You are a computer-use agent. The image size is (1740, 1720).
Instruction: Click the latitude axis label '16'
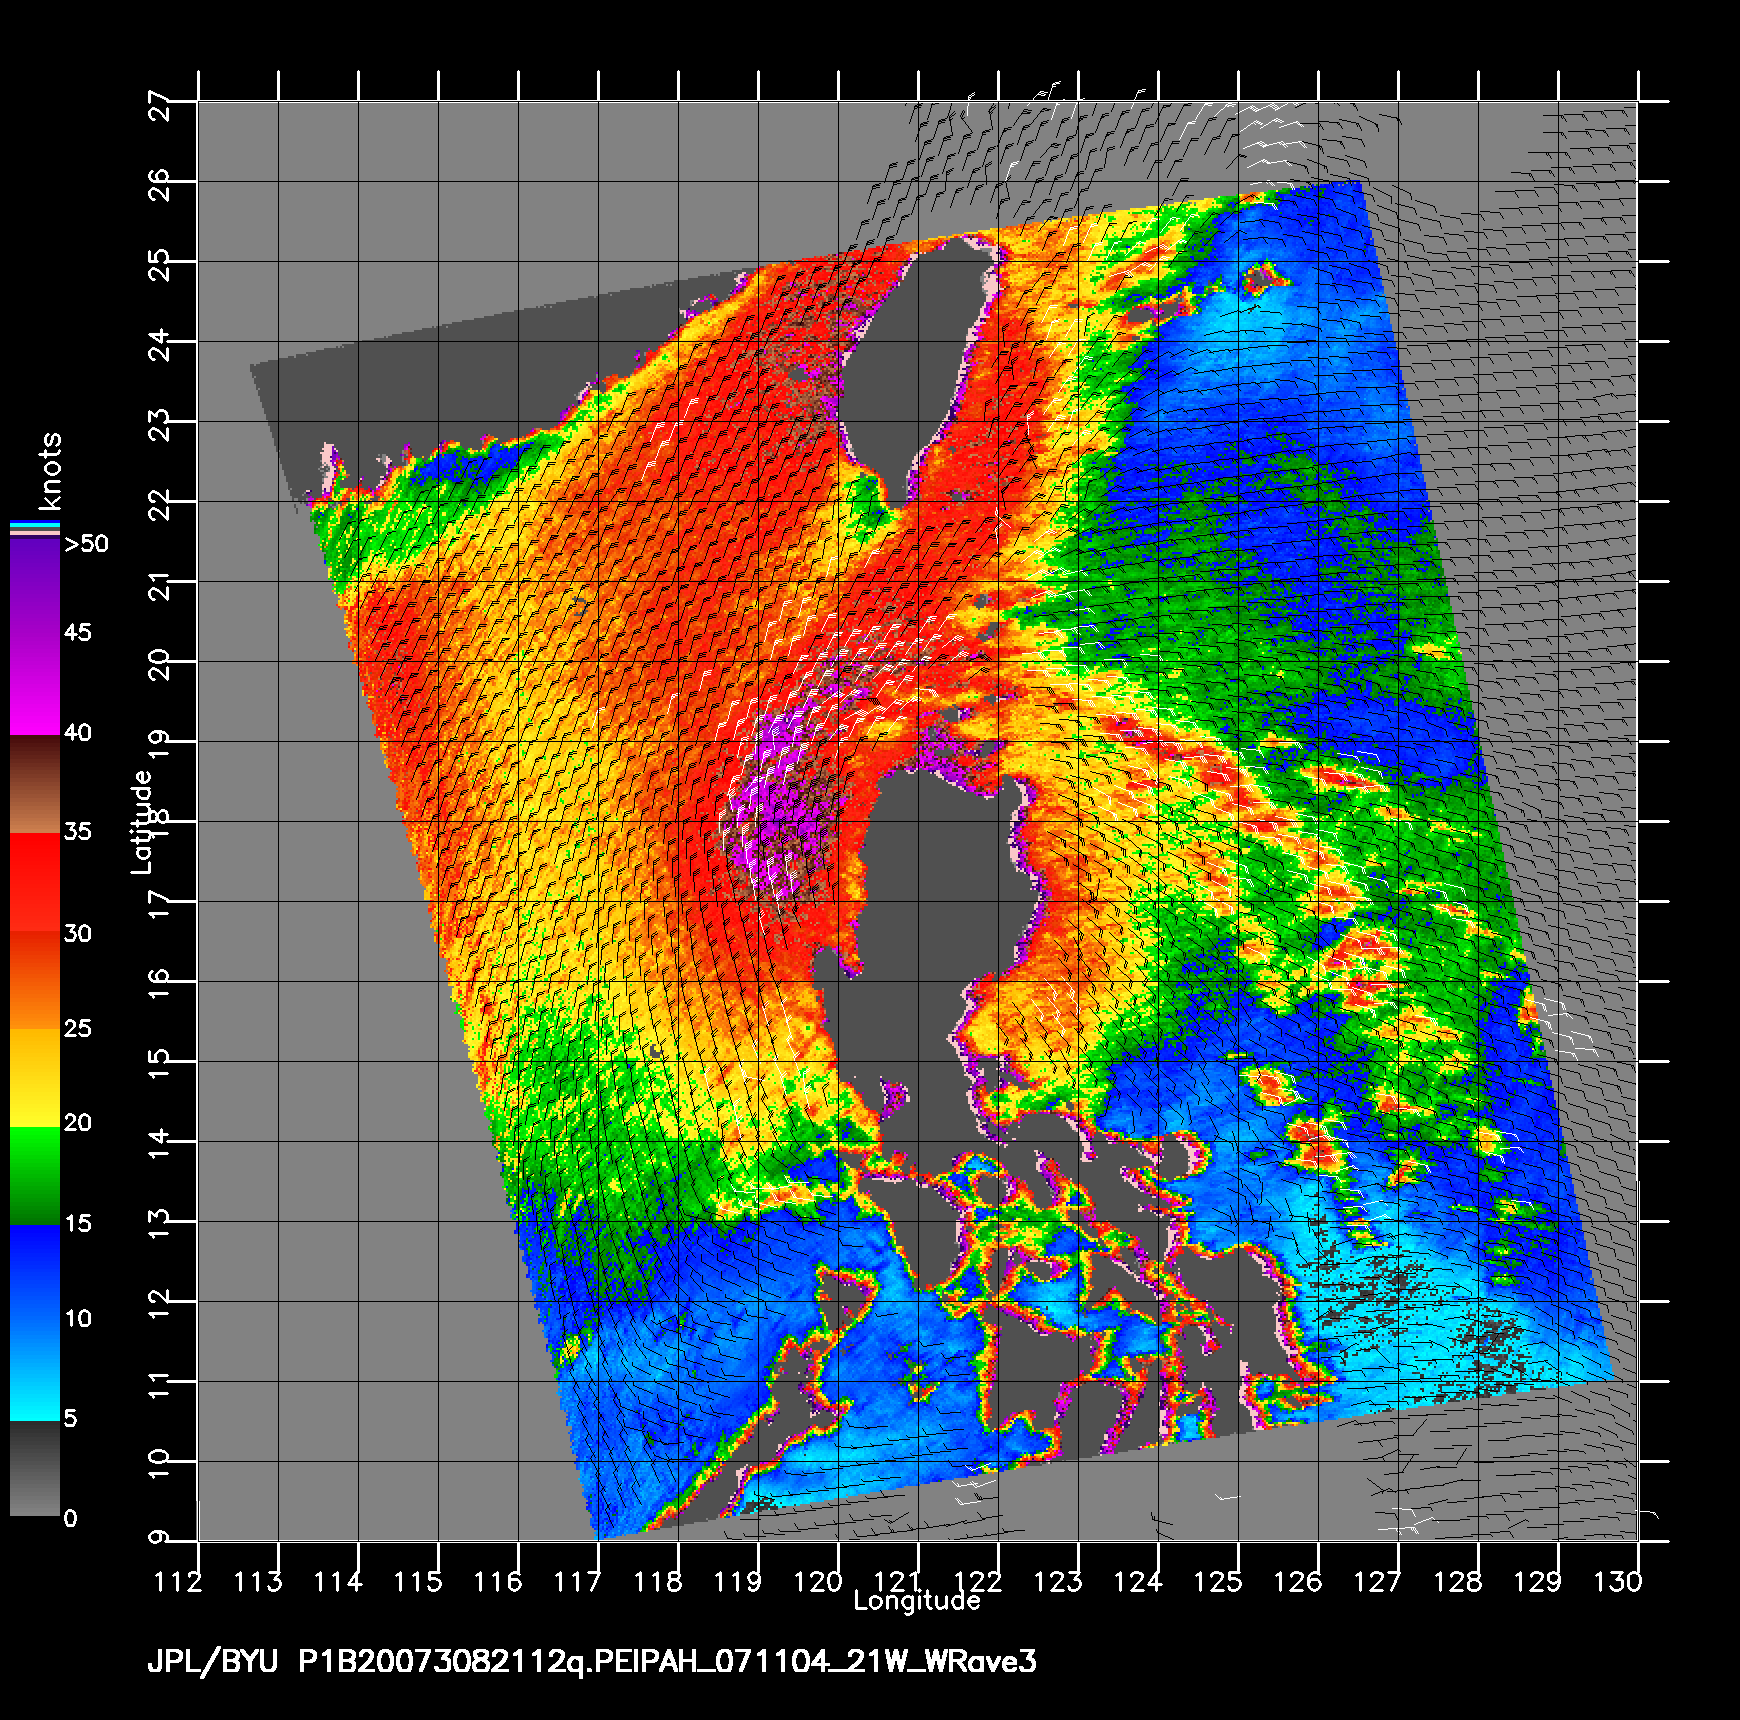pyautogui.click(x=160, y=985)
